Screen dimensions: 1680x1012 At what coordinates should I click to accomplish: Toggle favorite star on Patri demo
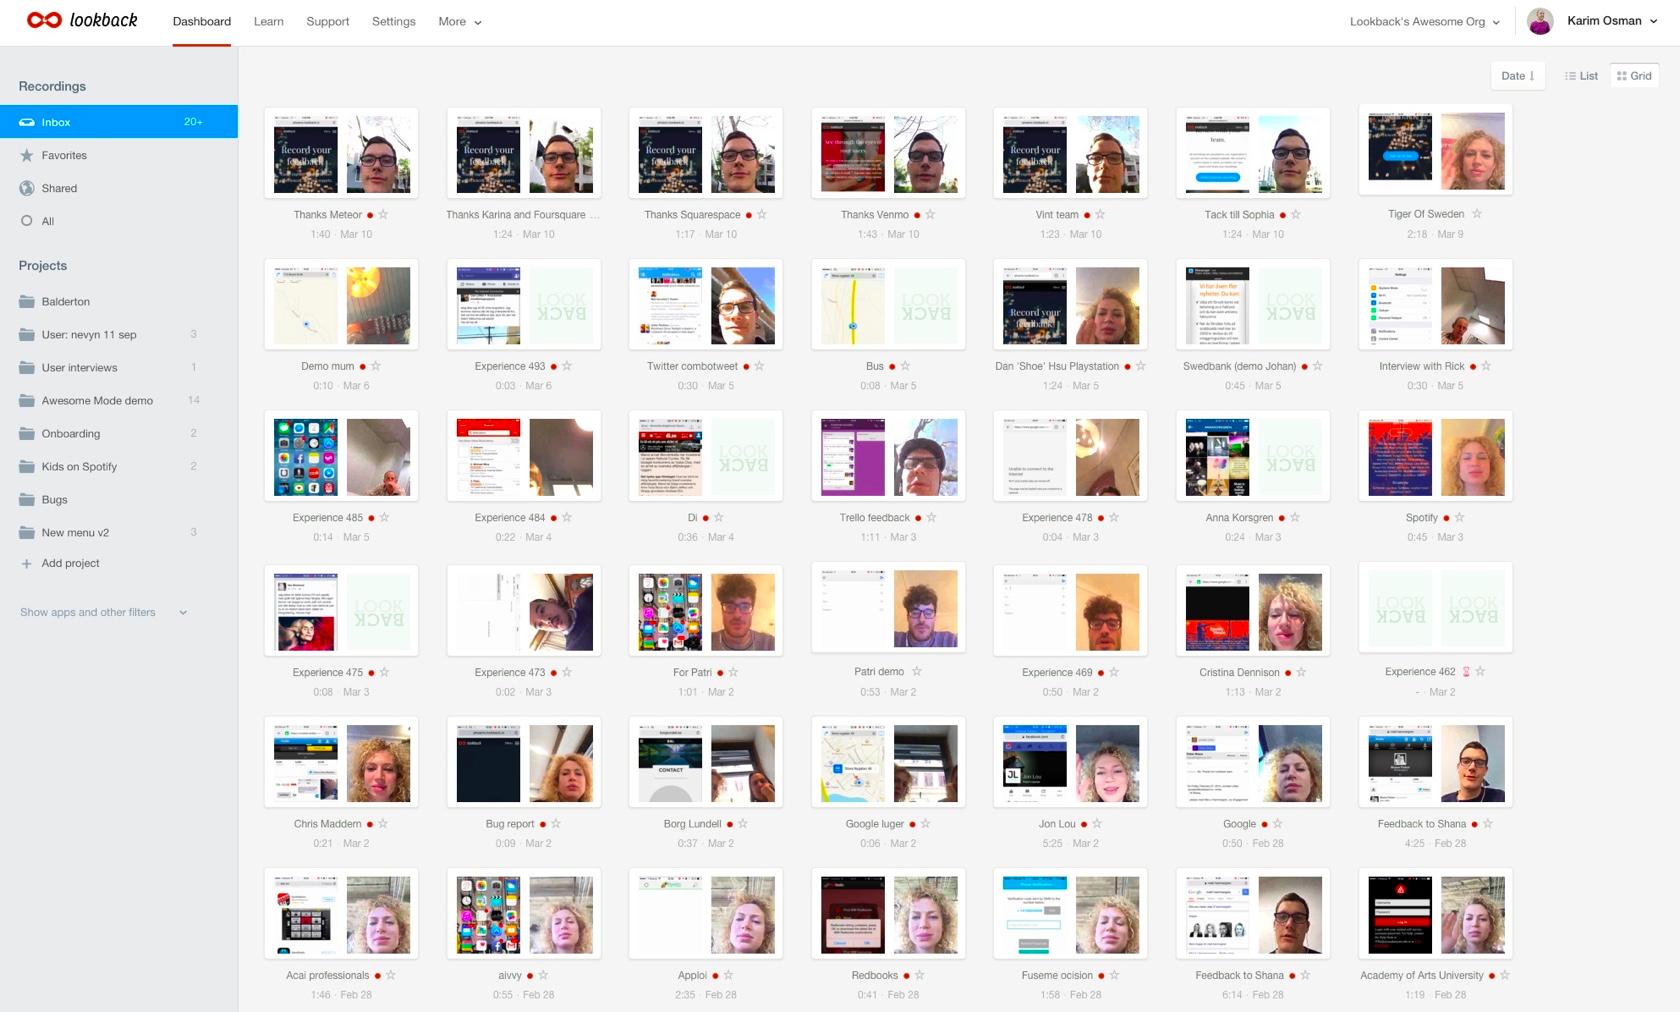pos(917,671)
